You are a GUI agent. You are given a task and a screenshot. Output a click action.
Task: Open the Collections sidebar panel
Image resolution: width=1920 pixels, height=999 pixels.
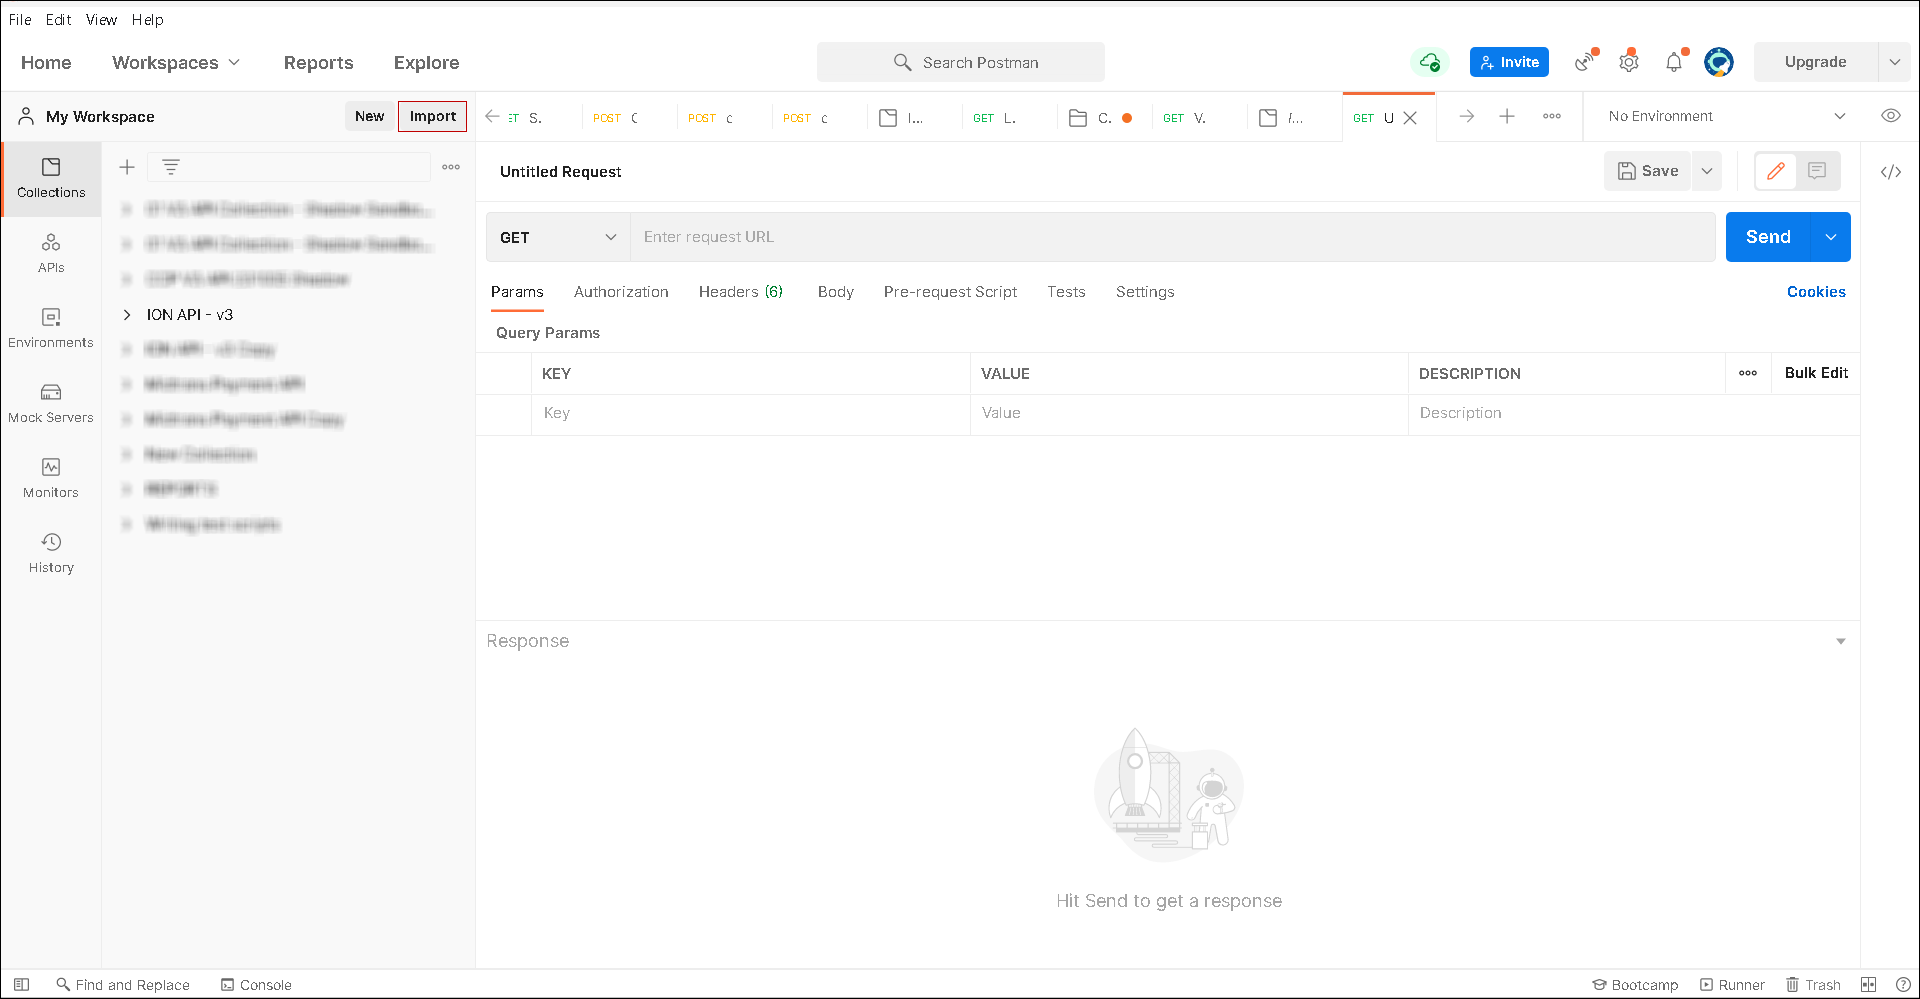(51, 178)
